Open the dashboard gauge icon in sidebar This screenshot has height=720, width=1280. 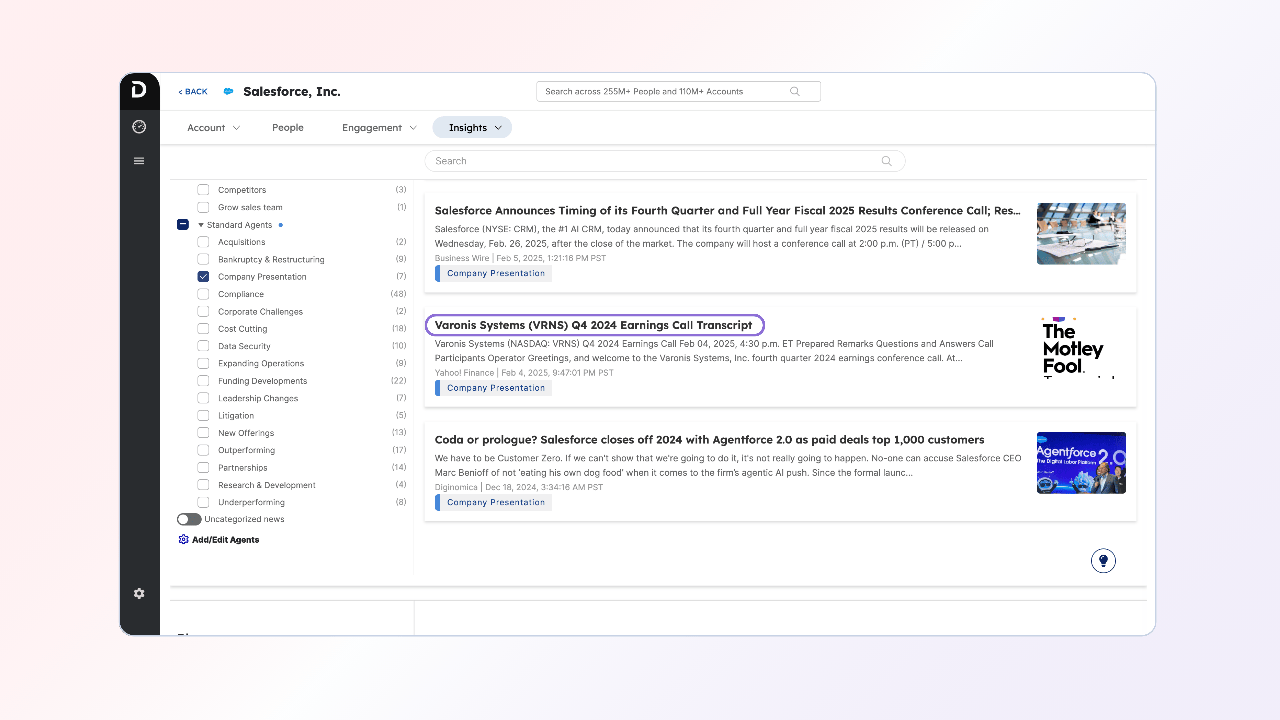[139, 127]
